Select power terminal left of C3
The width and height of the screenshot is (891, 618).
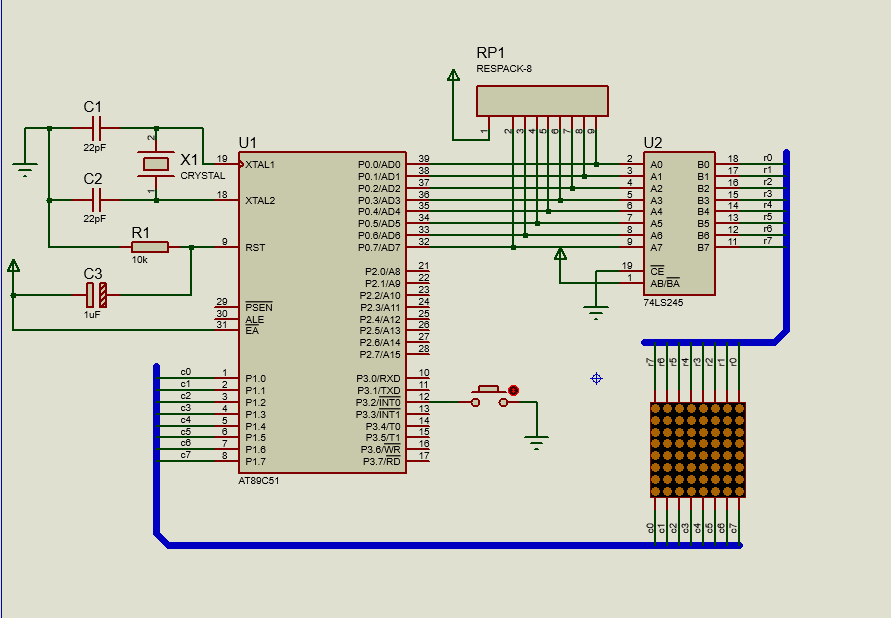click(x=13, y=266)
